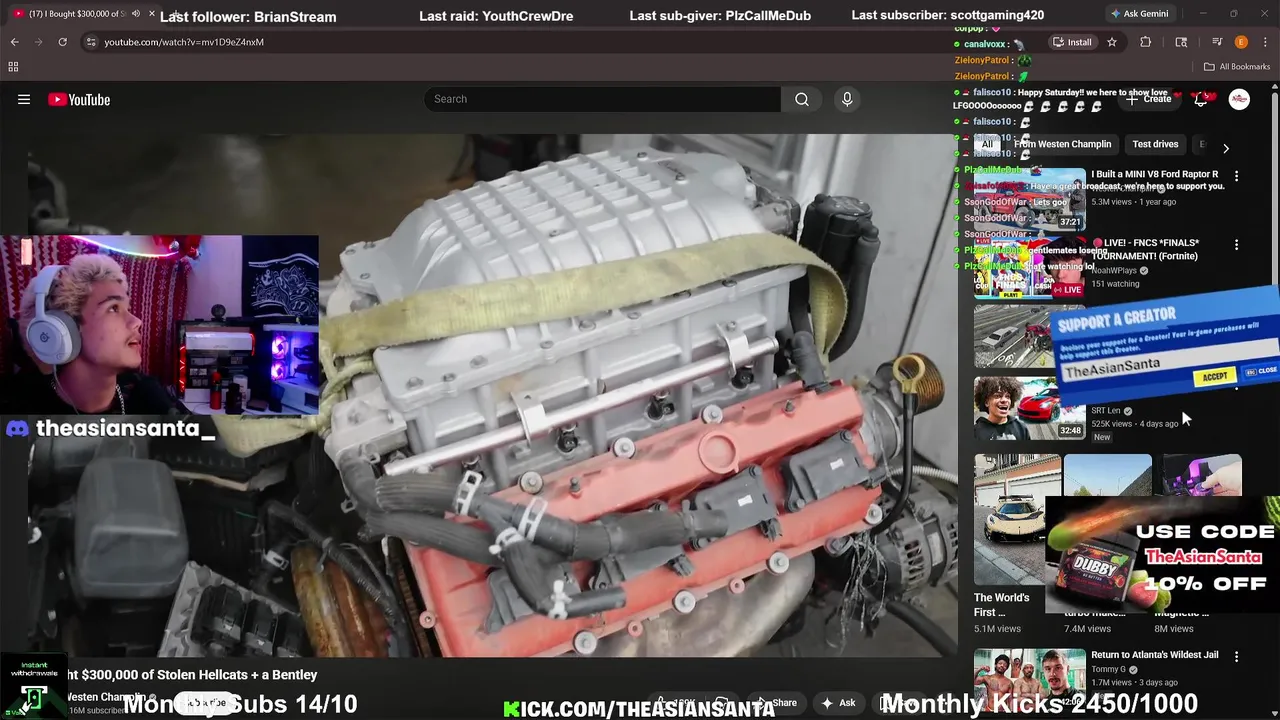Image resolution: width=1280 pixels, height=720 pixels.
Task: Select the 'Test drives' filter chip
Action: pyautogui.click(x=1155, y=144)
